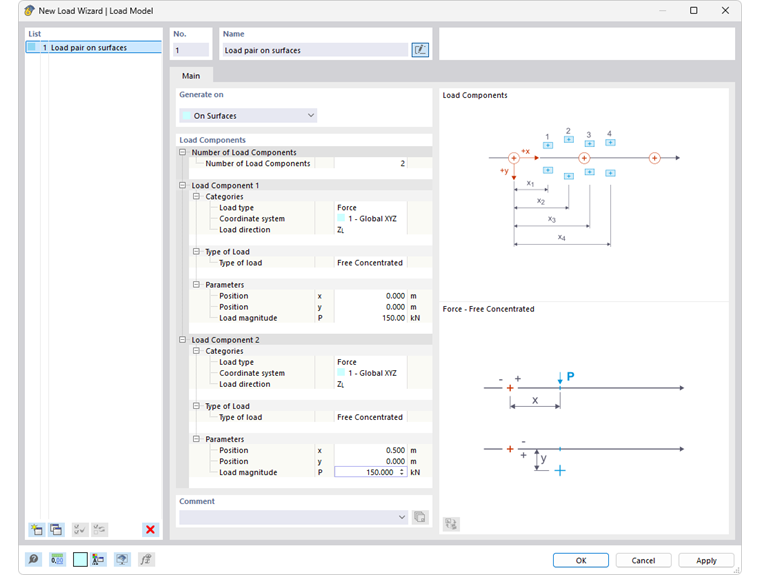Click Load Component 2 Load type Force value
The height and width of the screenshot is (575, 760).
(x=371, y=362)
